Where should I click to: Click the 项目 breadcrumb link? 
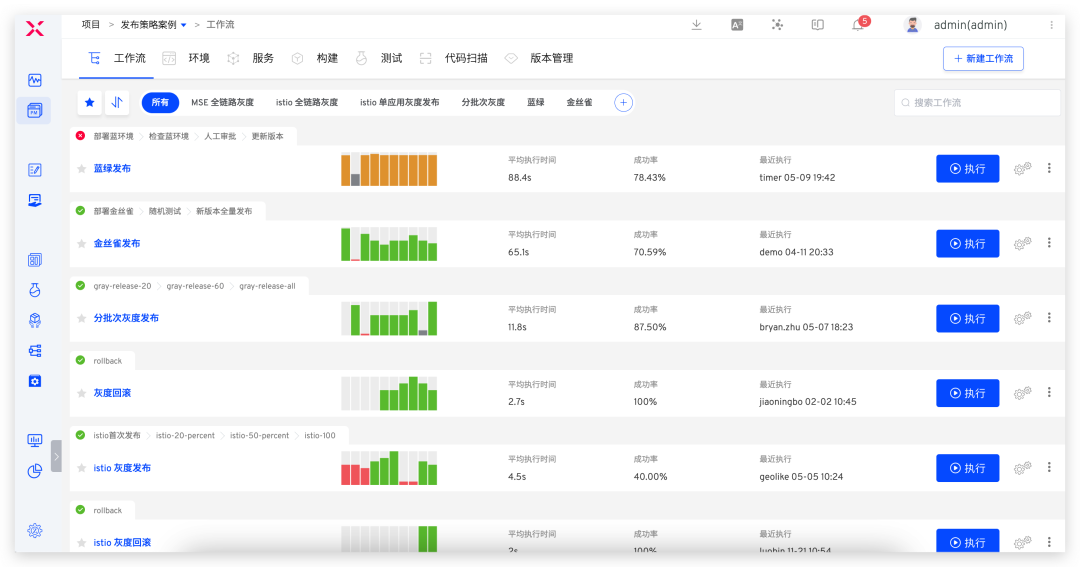click(x=91, y=25)
